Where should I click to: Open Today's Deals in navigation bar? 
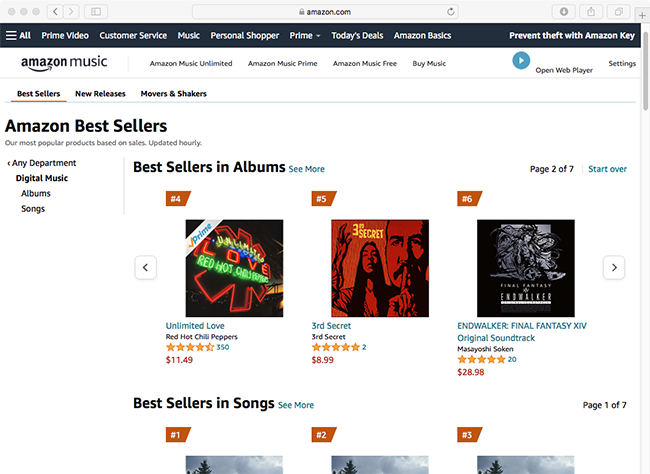point(358,35)
